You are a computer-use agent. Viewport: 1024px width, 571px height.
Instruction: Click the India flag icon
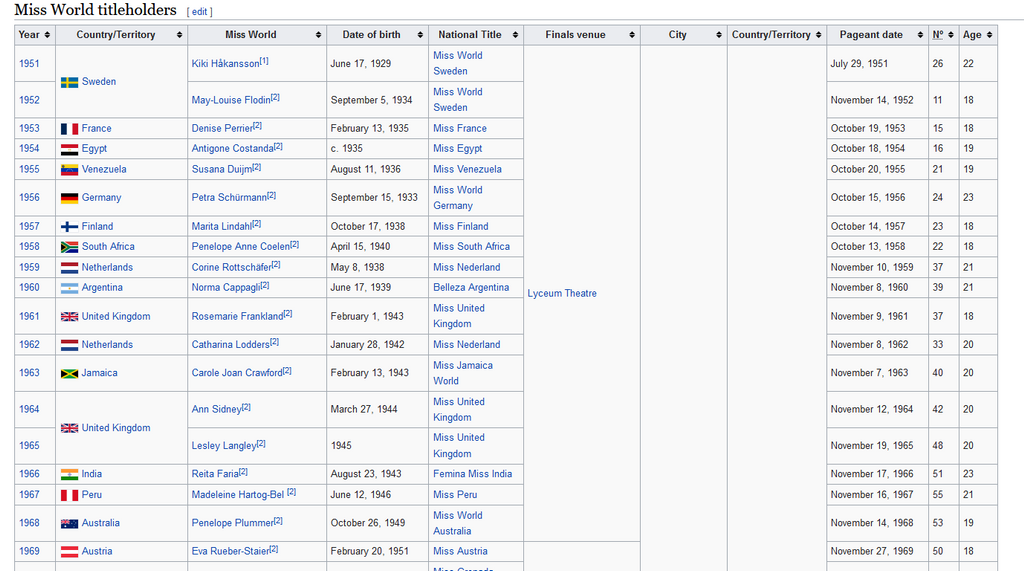[69, 474]
